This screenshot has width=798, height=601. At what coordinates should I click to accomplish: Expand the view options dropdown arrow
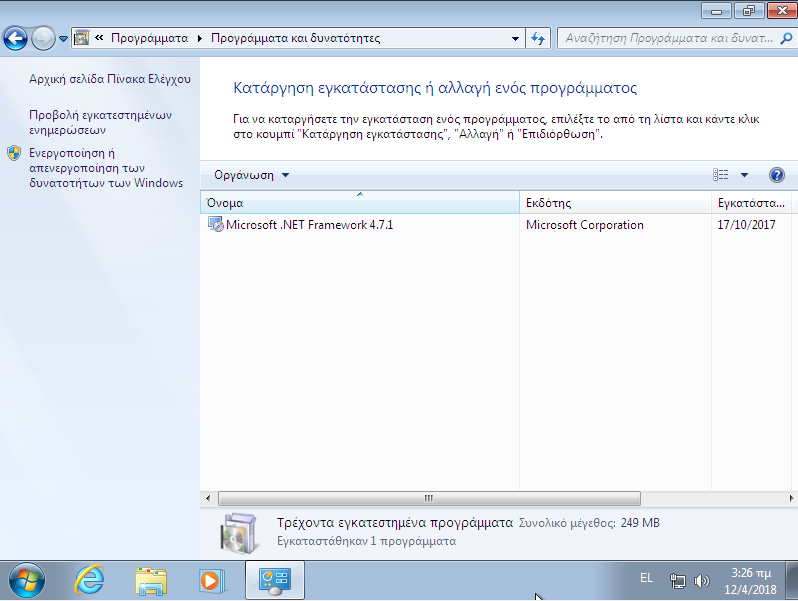click(x=744, y=175)
